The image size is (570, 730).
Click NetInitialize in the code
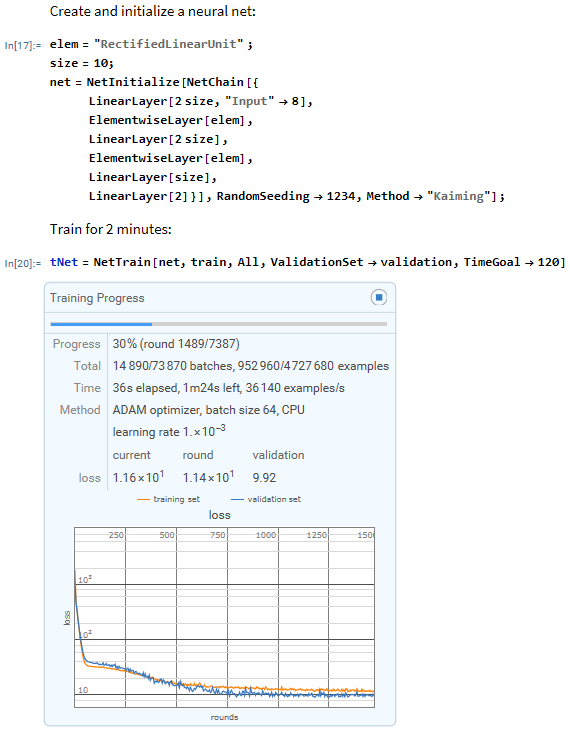(x=133, y=82)
